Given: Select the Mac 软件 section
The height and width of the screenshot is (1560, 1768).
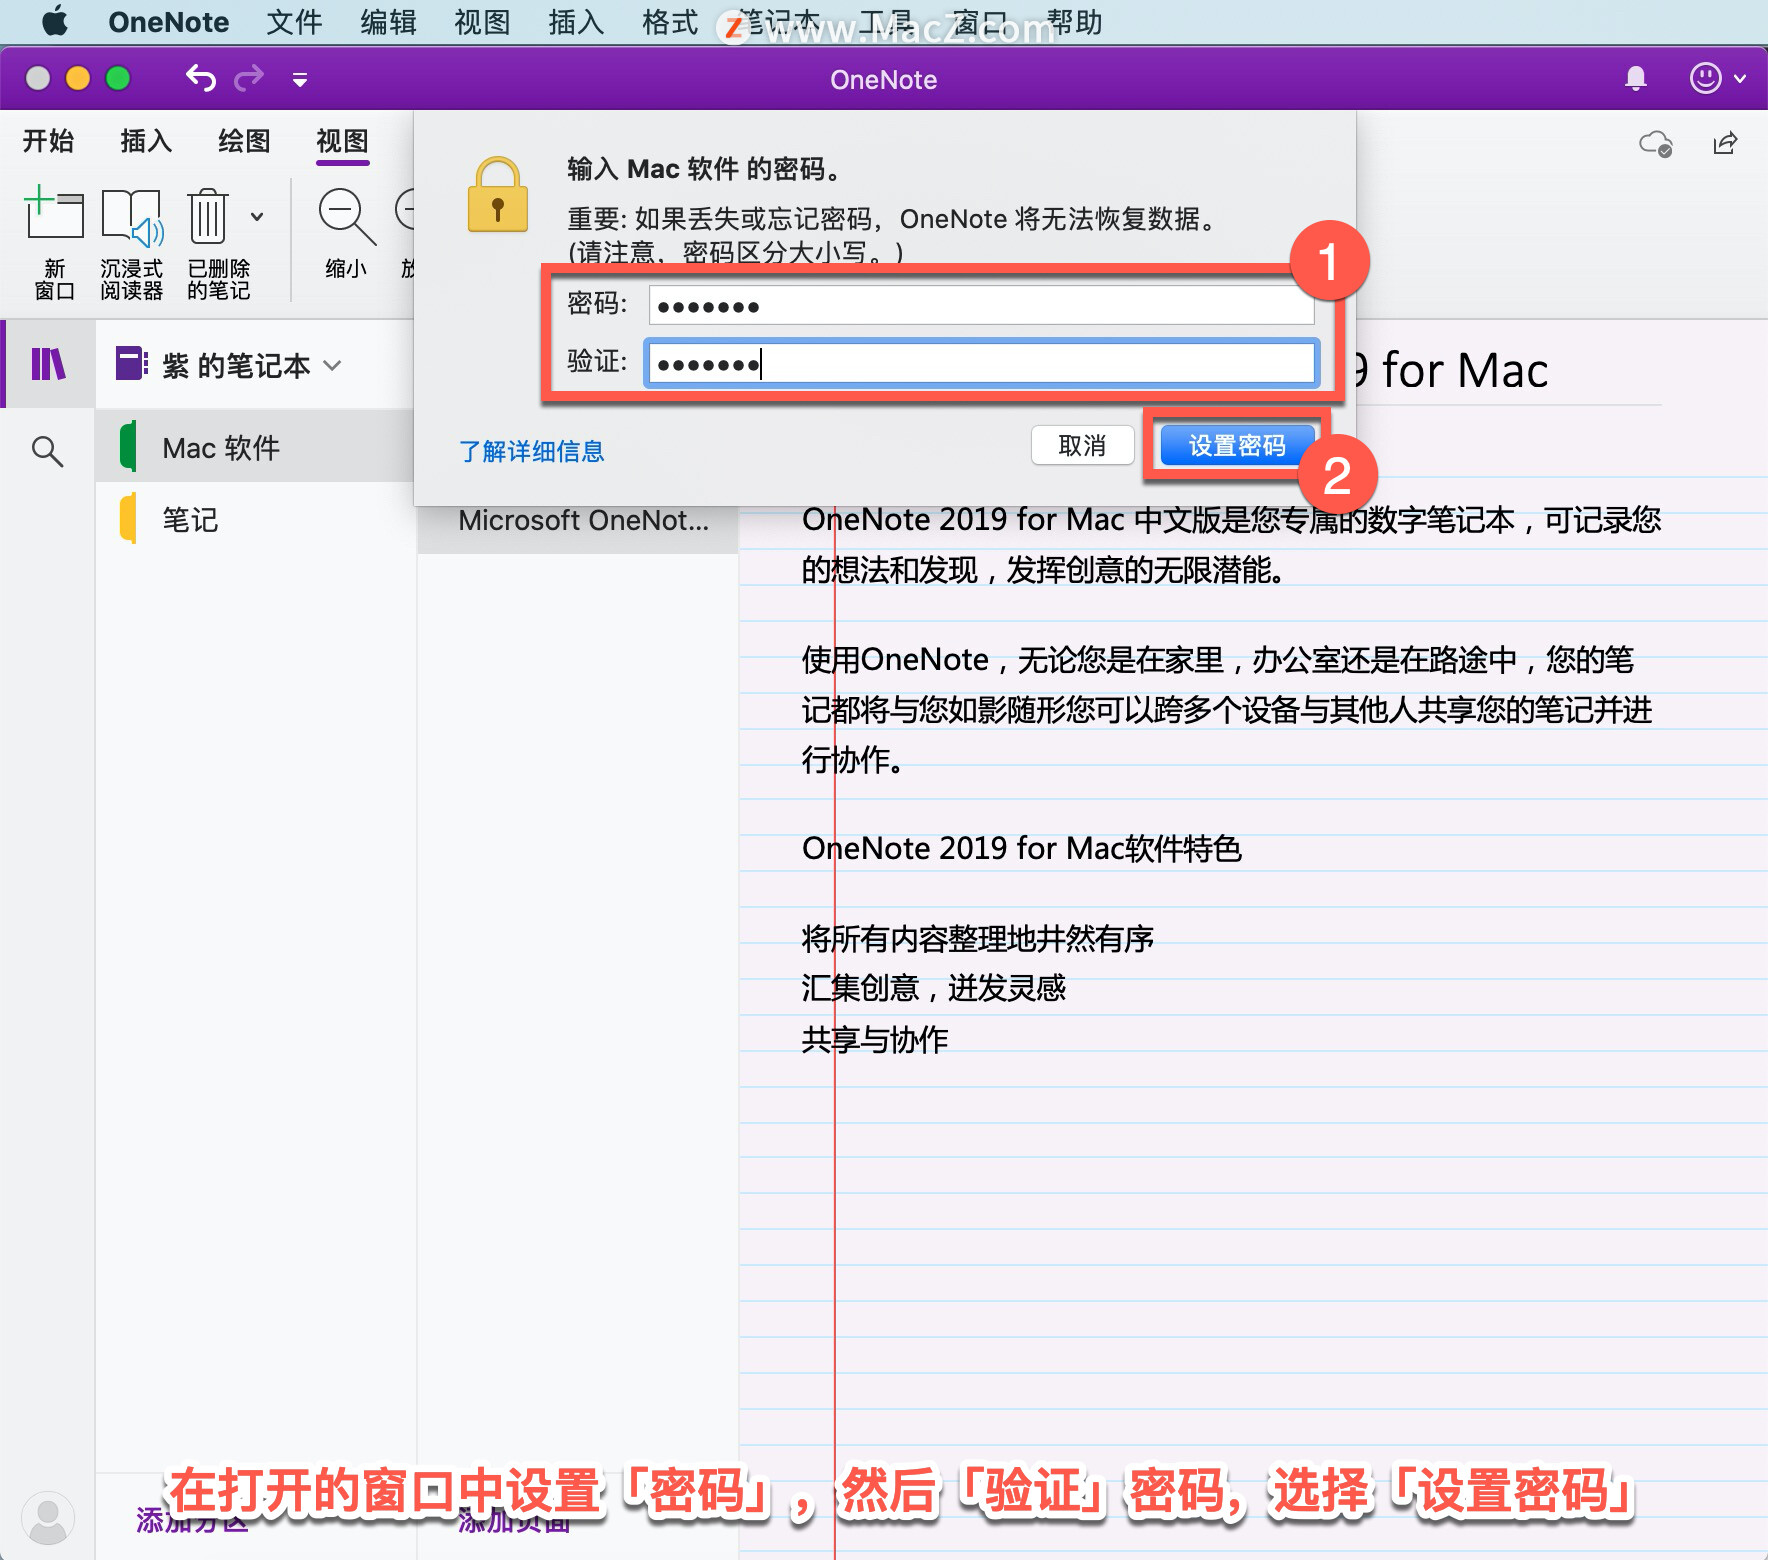Looking at the screenshot, I should click(256, 447).
